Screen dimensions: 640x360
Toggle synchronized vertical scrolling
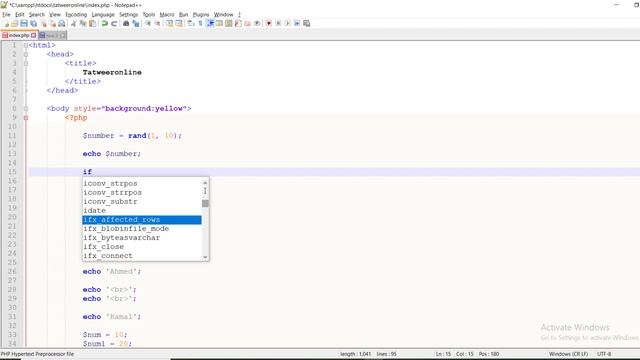coord(169,24)
